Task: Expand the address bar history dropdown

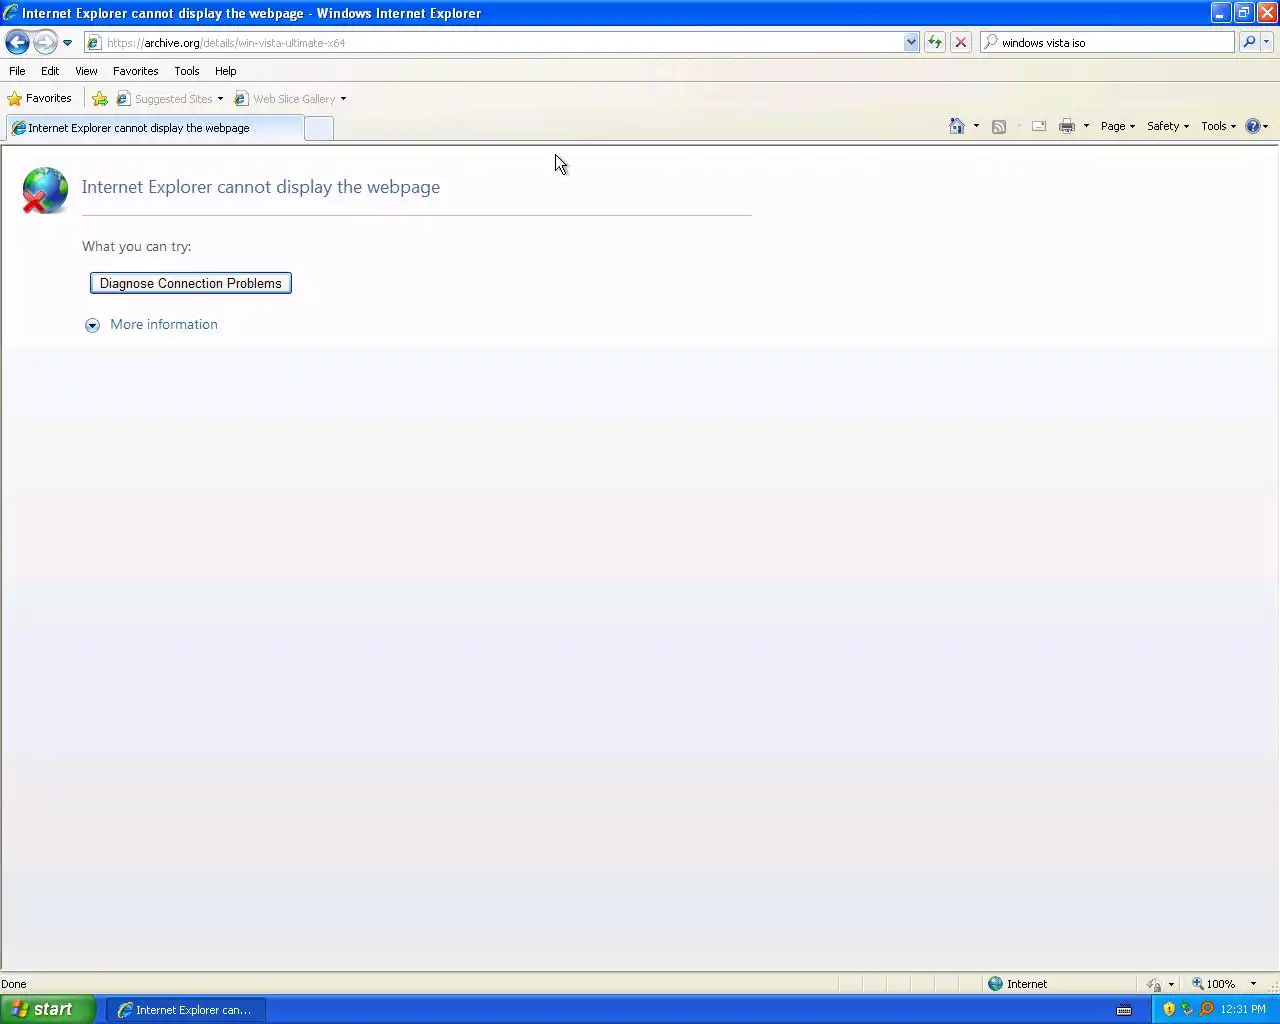Action: [911, 43]
